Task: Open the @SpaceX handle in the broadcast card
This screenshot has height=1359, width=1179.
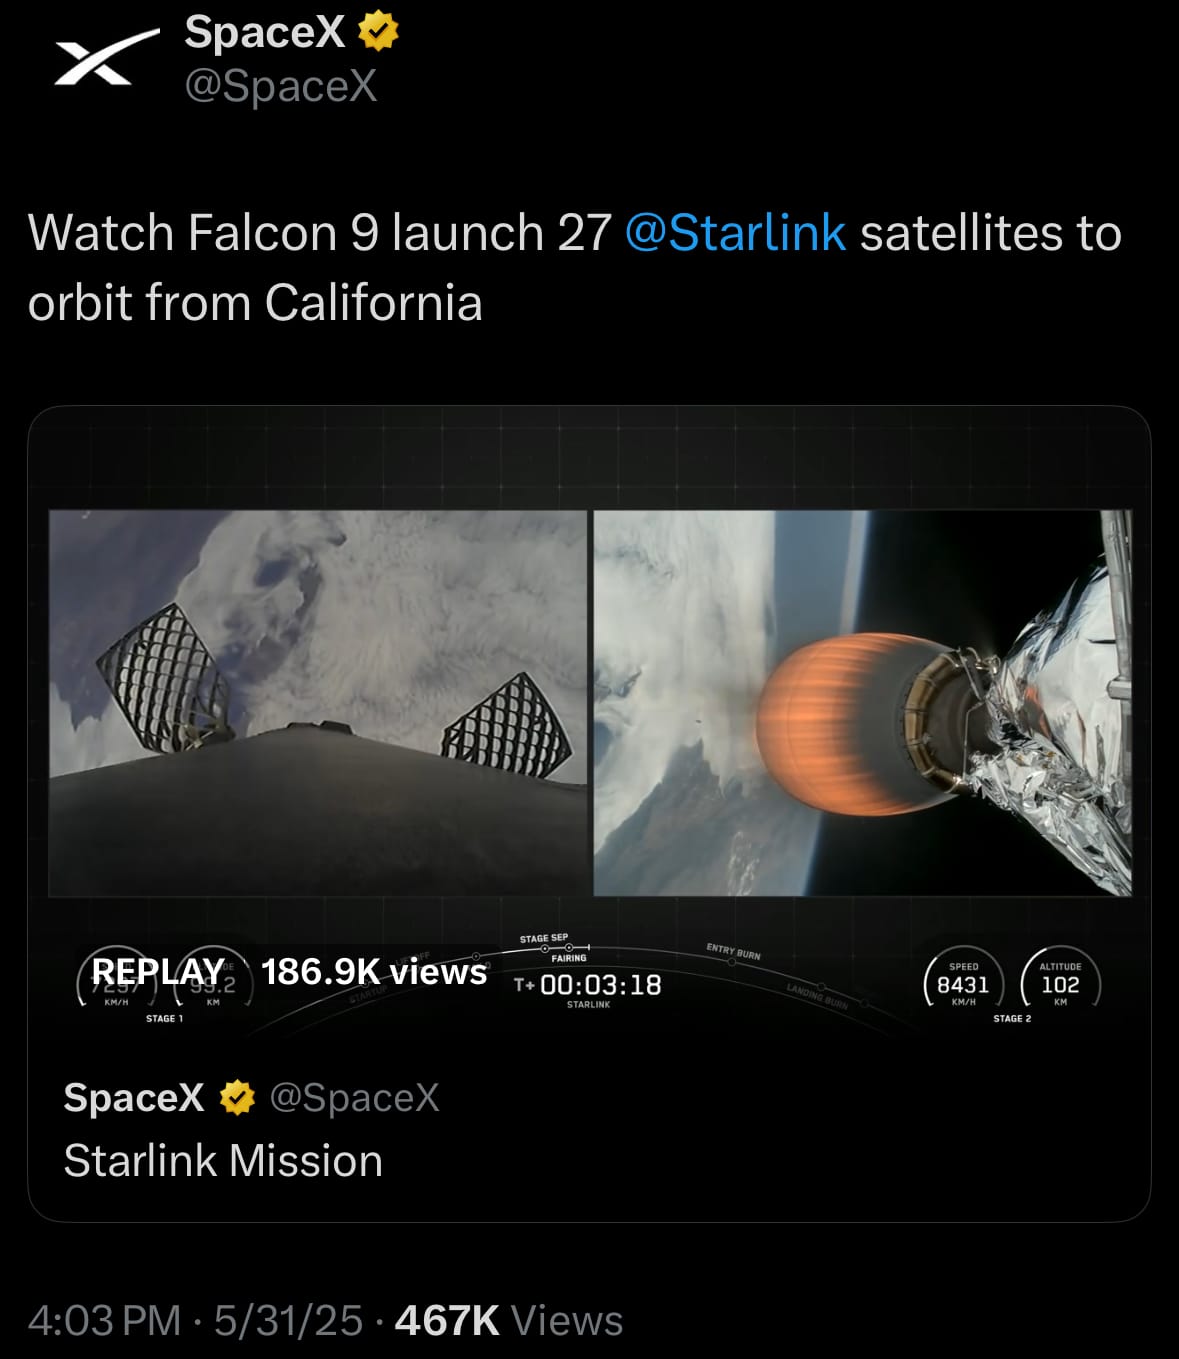Action: pyautogui.click(x=355, y=1098)
